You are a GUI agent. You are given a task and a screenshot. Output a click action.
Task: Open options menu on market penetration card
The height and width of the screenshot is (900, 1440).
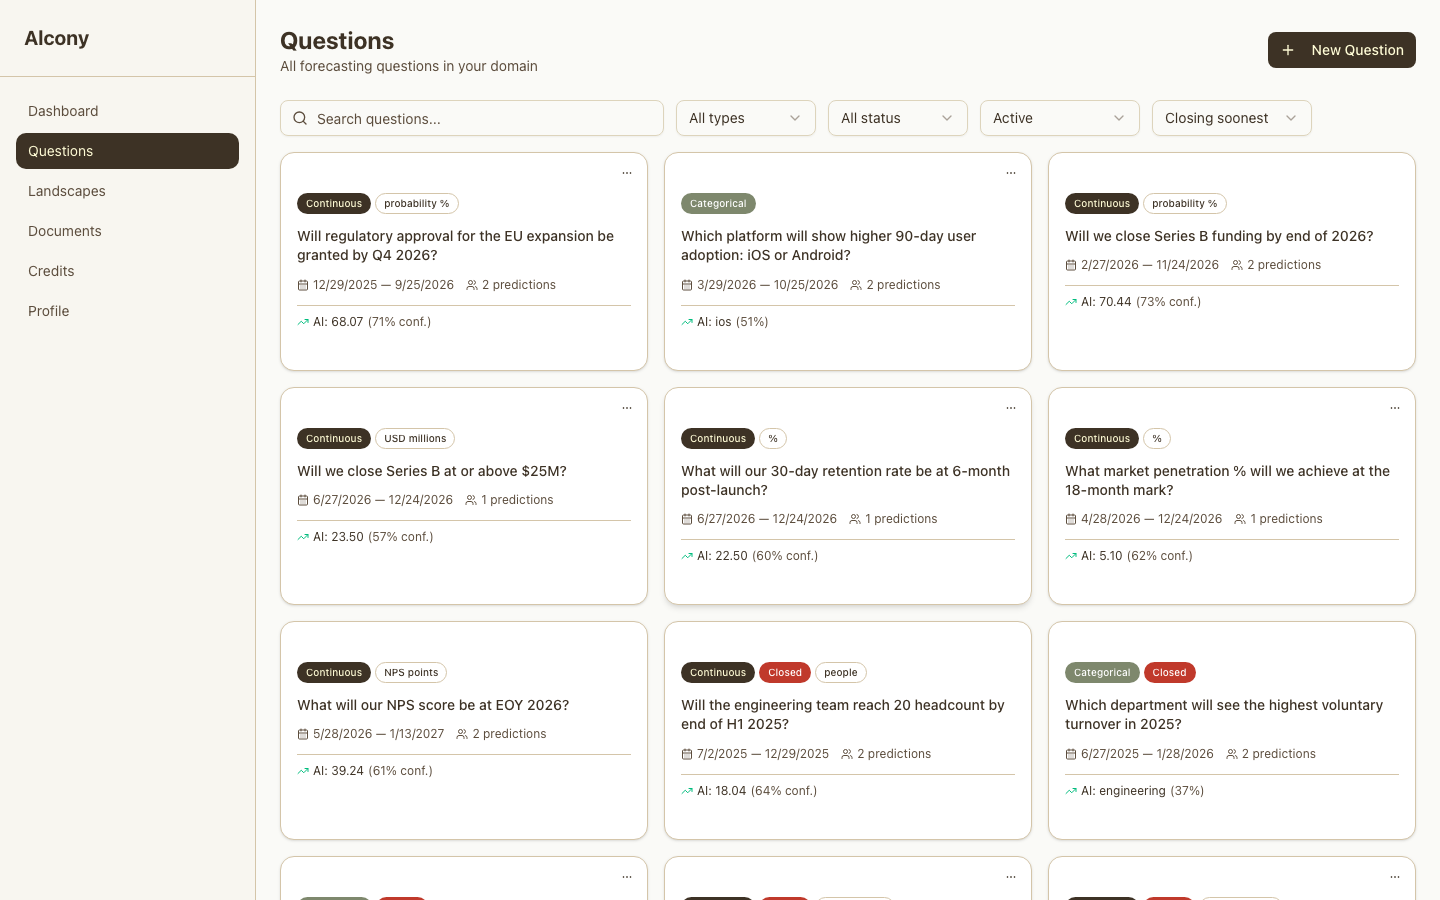pyautogui.click(x=1395, y=408)
